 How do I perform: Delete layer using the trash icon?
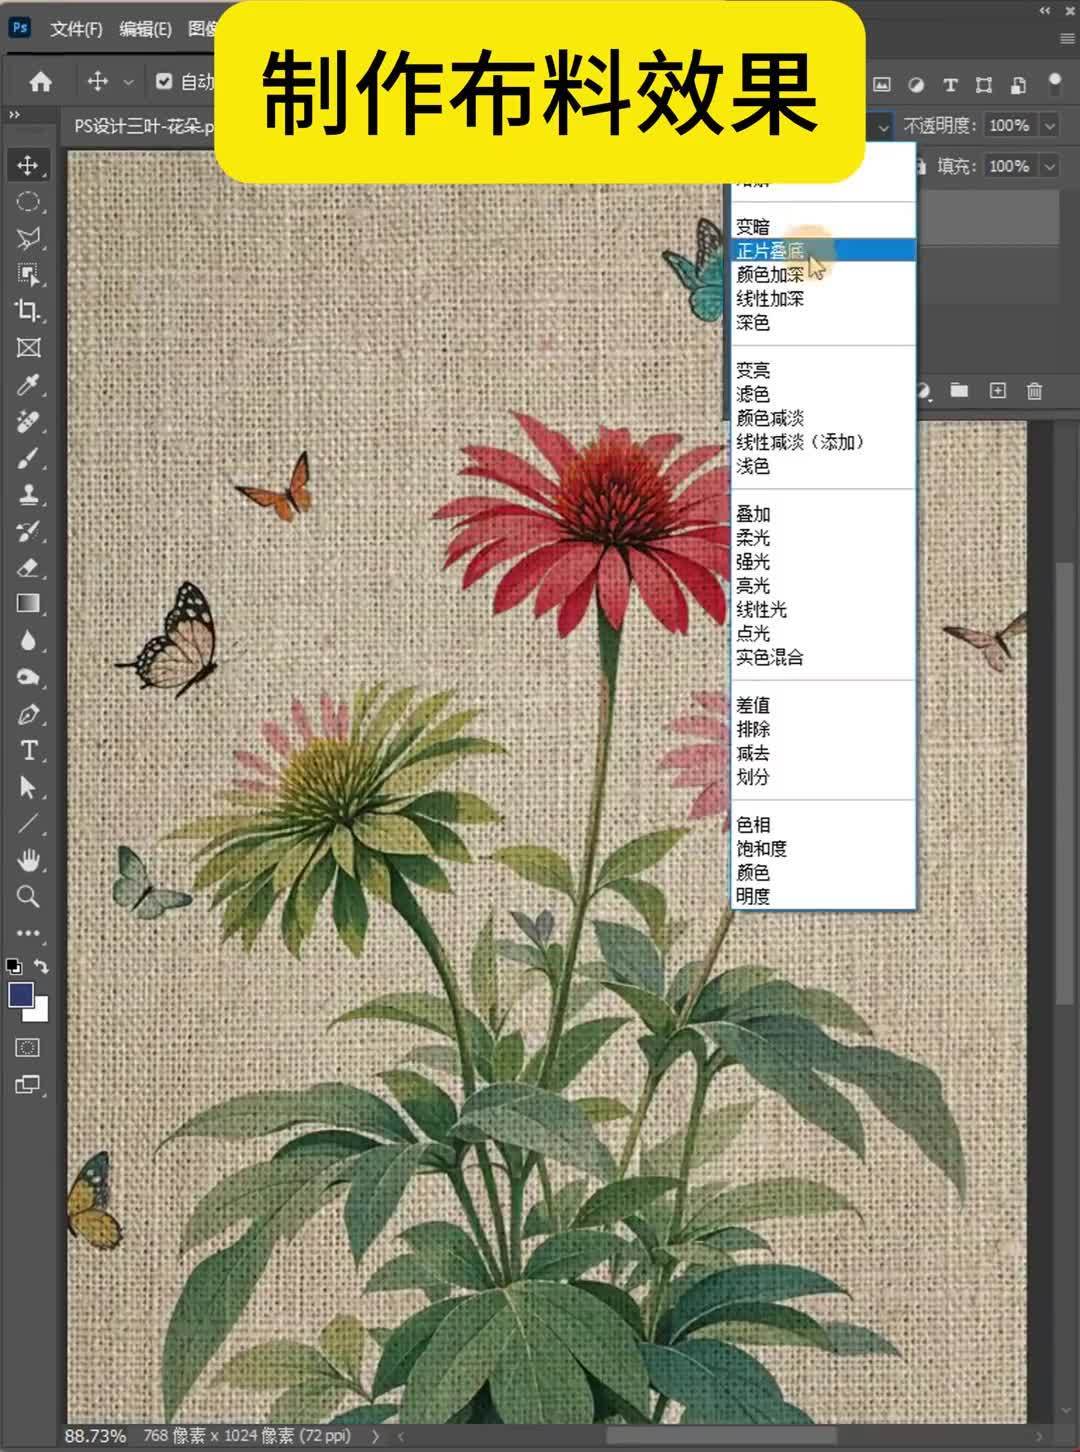(x=1035, y=390)
